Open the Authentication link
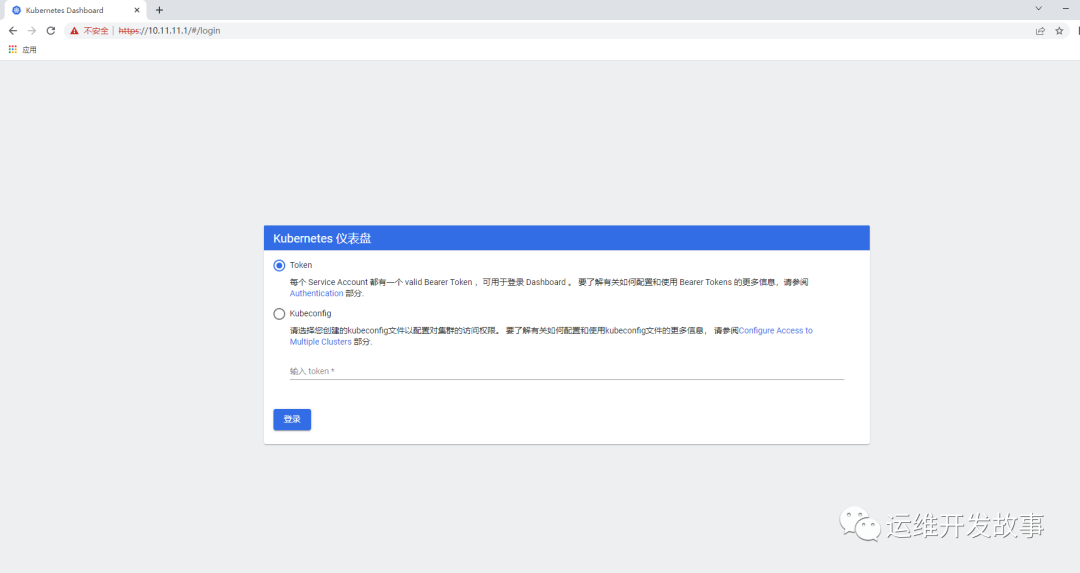 point(316,294)
